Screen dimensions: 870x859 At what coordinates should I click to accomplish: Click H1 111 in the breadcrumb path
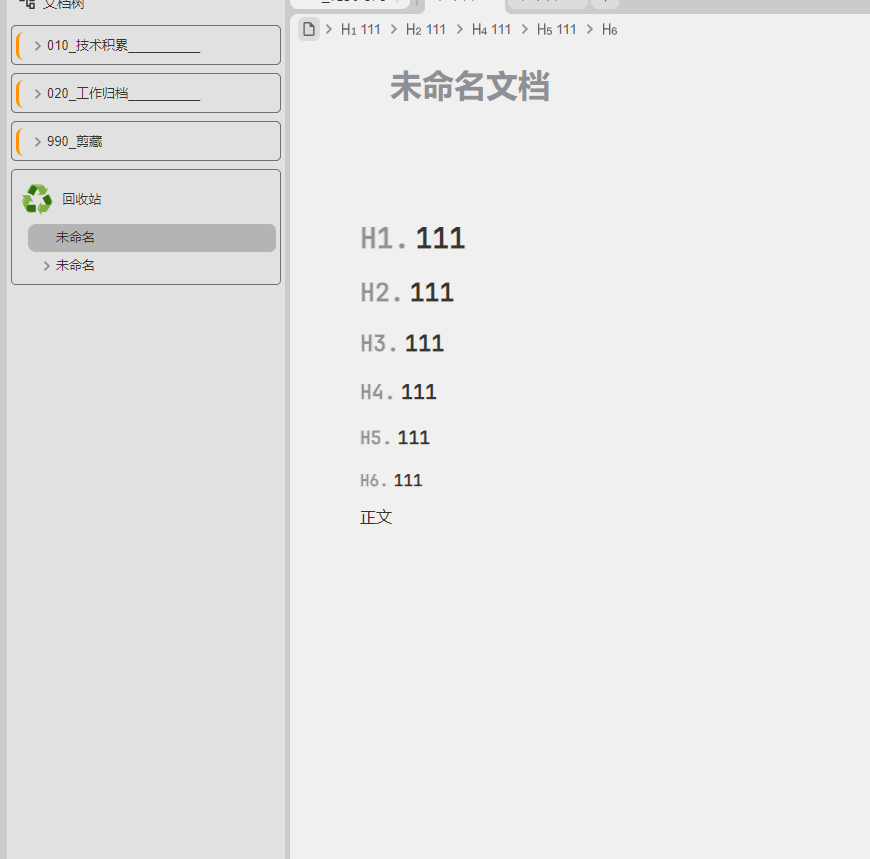pyautogui.click(x=360, y=30)
